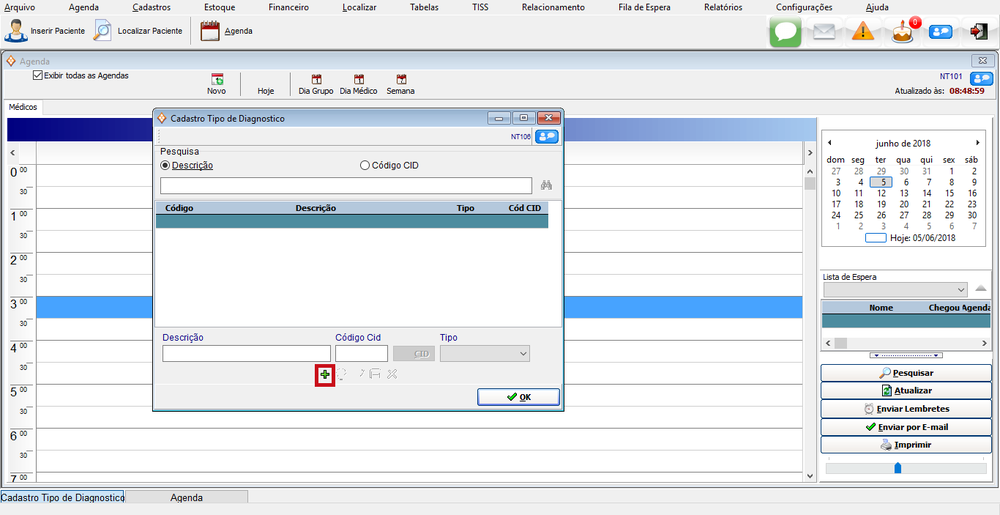Click the green plus add record icon
This screenshot has height=515, width=1000.
[x=324, y=374]
